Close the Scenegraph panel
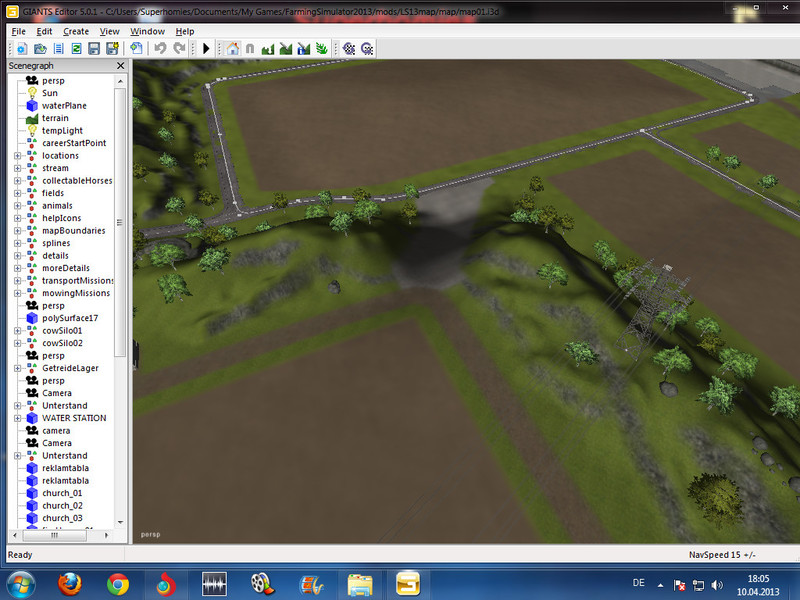This screenshot has height=600, width=800. [x=120, y=66]
